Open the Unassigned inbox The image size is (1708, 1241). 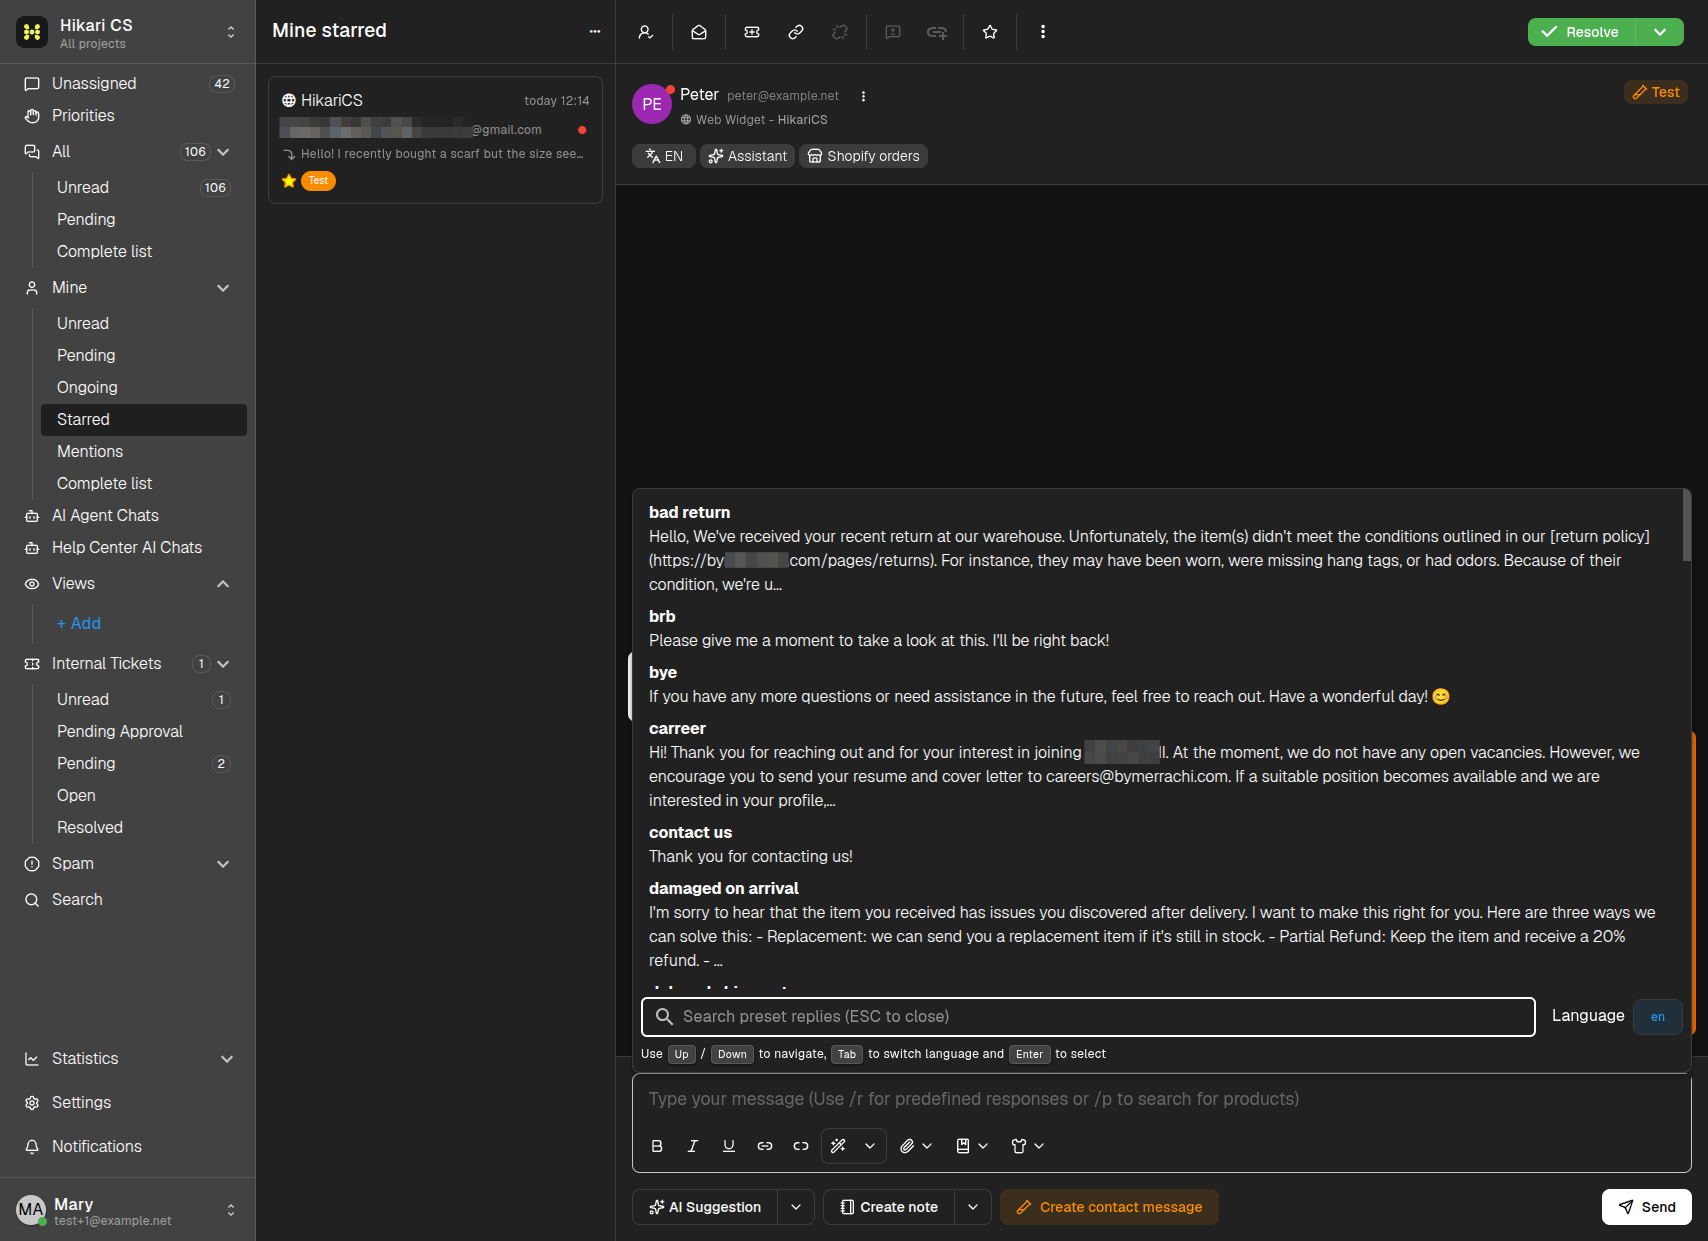tap(128, 84)
